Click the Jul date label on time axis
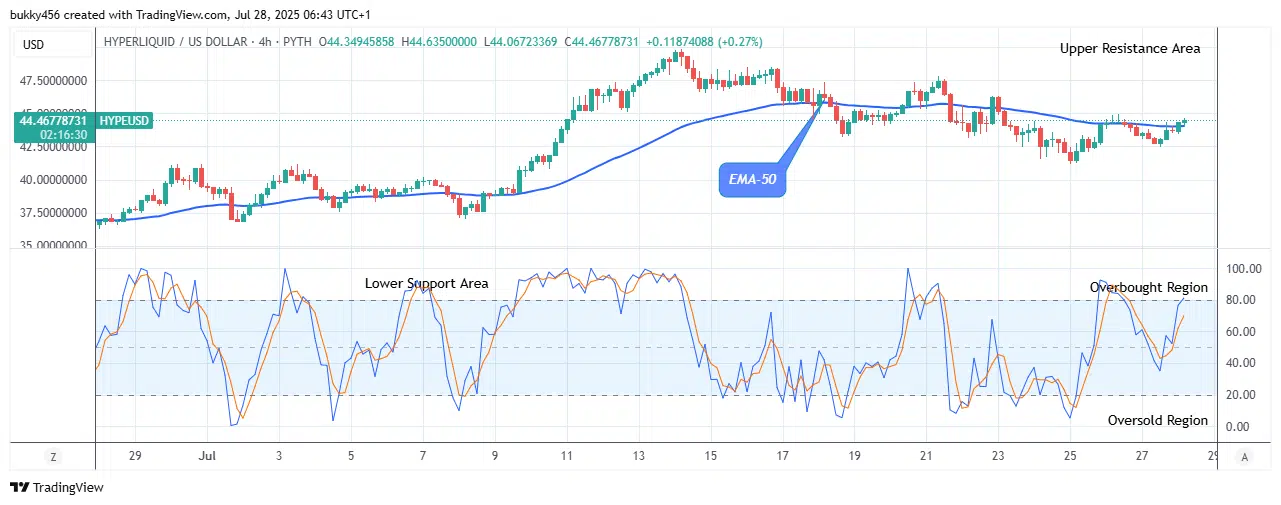Screen dimensions: 1281x505 (x=207, y=456)
